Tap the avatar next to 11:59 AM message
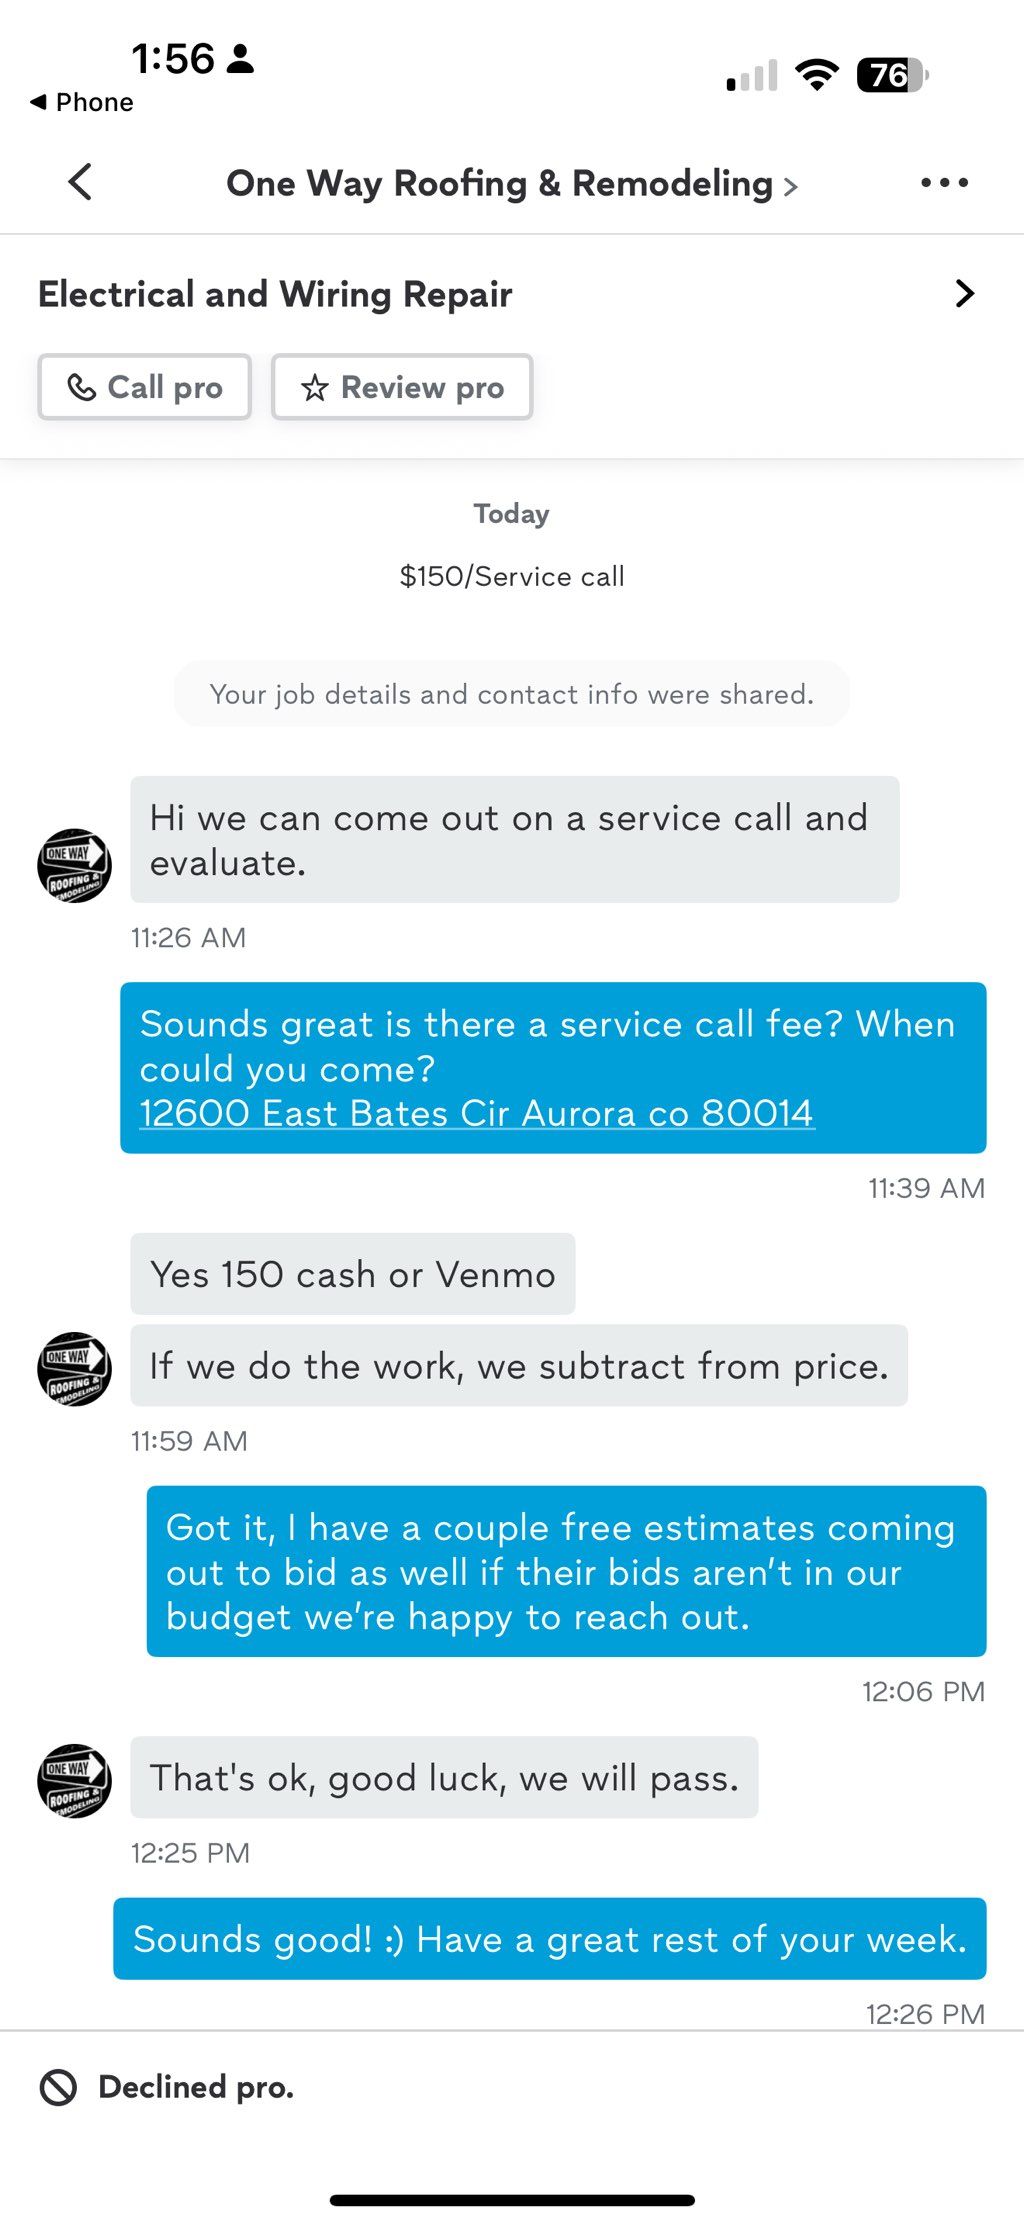Viewport: 1024px width, 2225px height. tap(74, 1369)
